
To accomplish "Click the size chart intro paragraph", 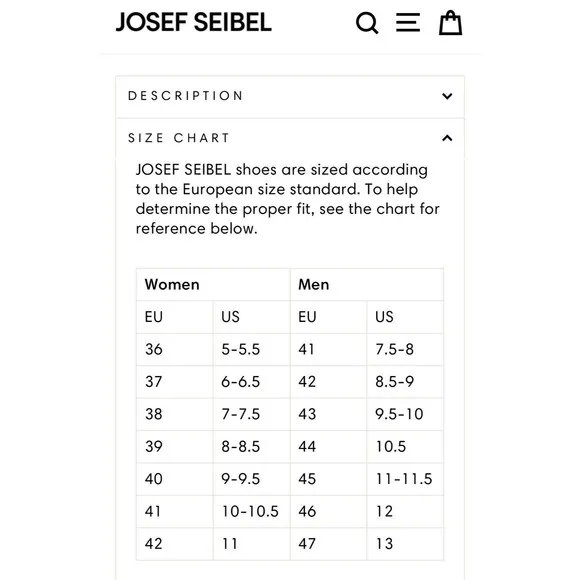I will click(287, 199).
